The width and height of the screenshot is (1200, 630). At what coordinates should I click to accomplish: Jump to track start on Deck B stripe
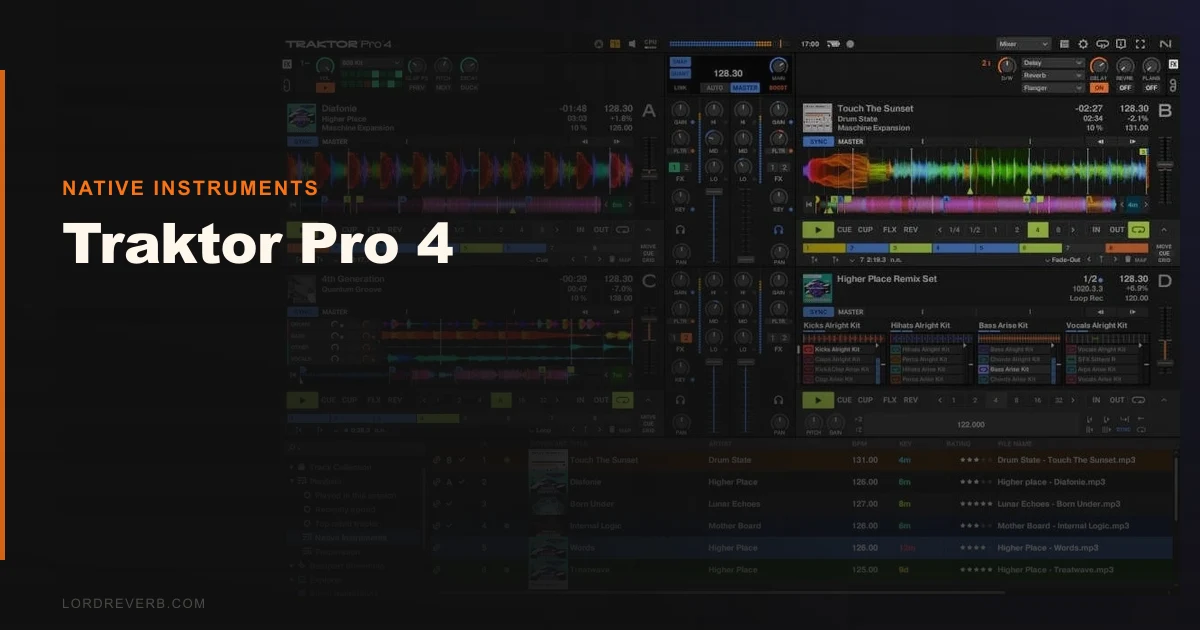click(x=808, y=204)
